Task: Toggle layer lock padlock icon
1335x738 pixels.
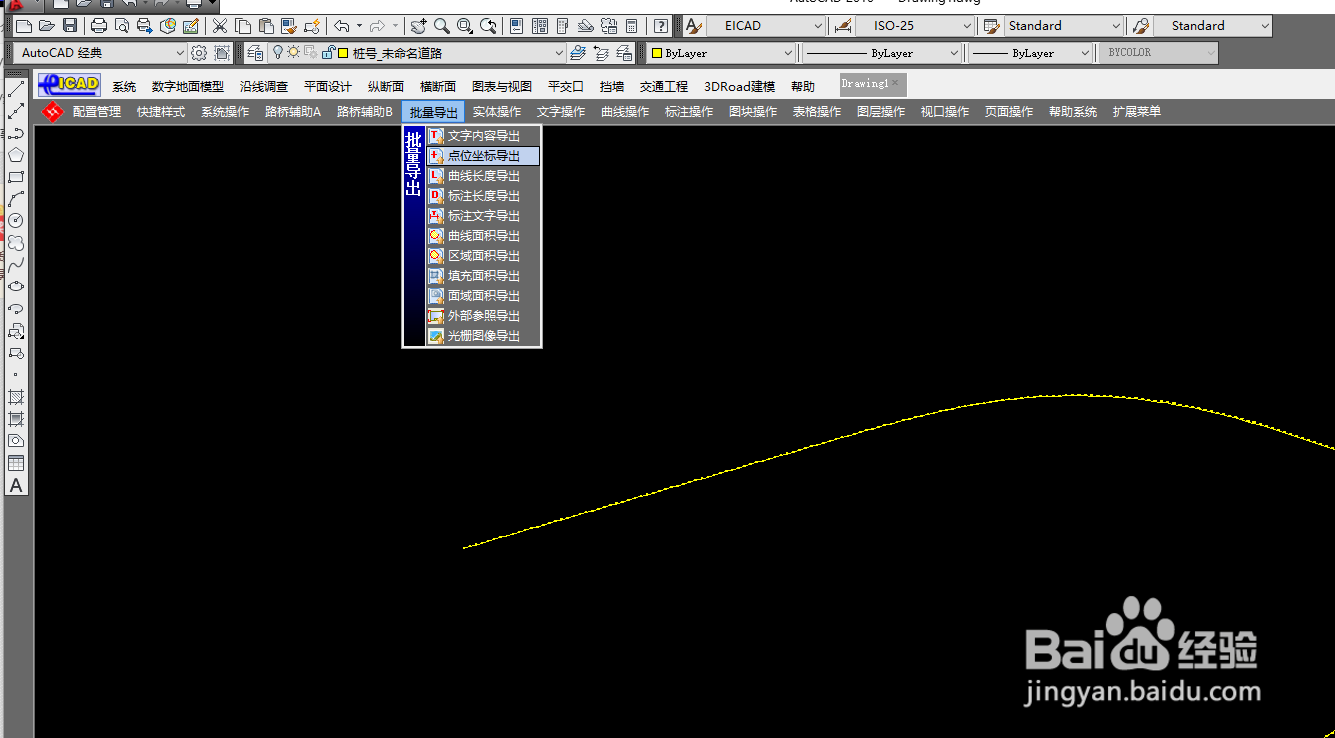Action: (327, 53)
